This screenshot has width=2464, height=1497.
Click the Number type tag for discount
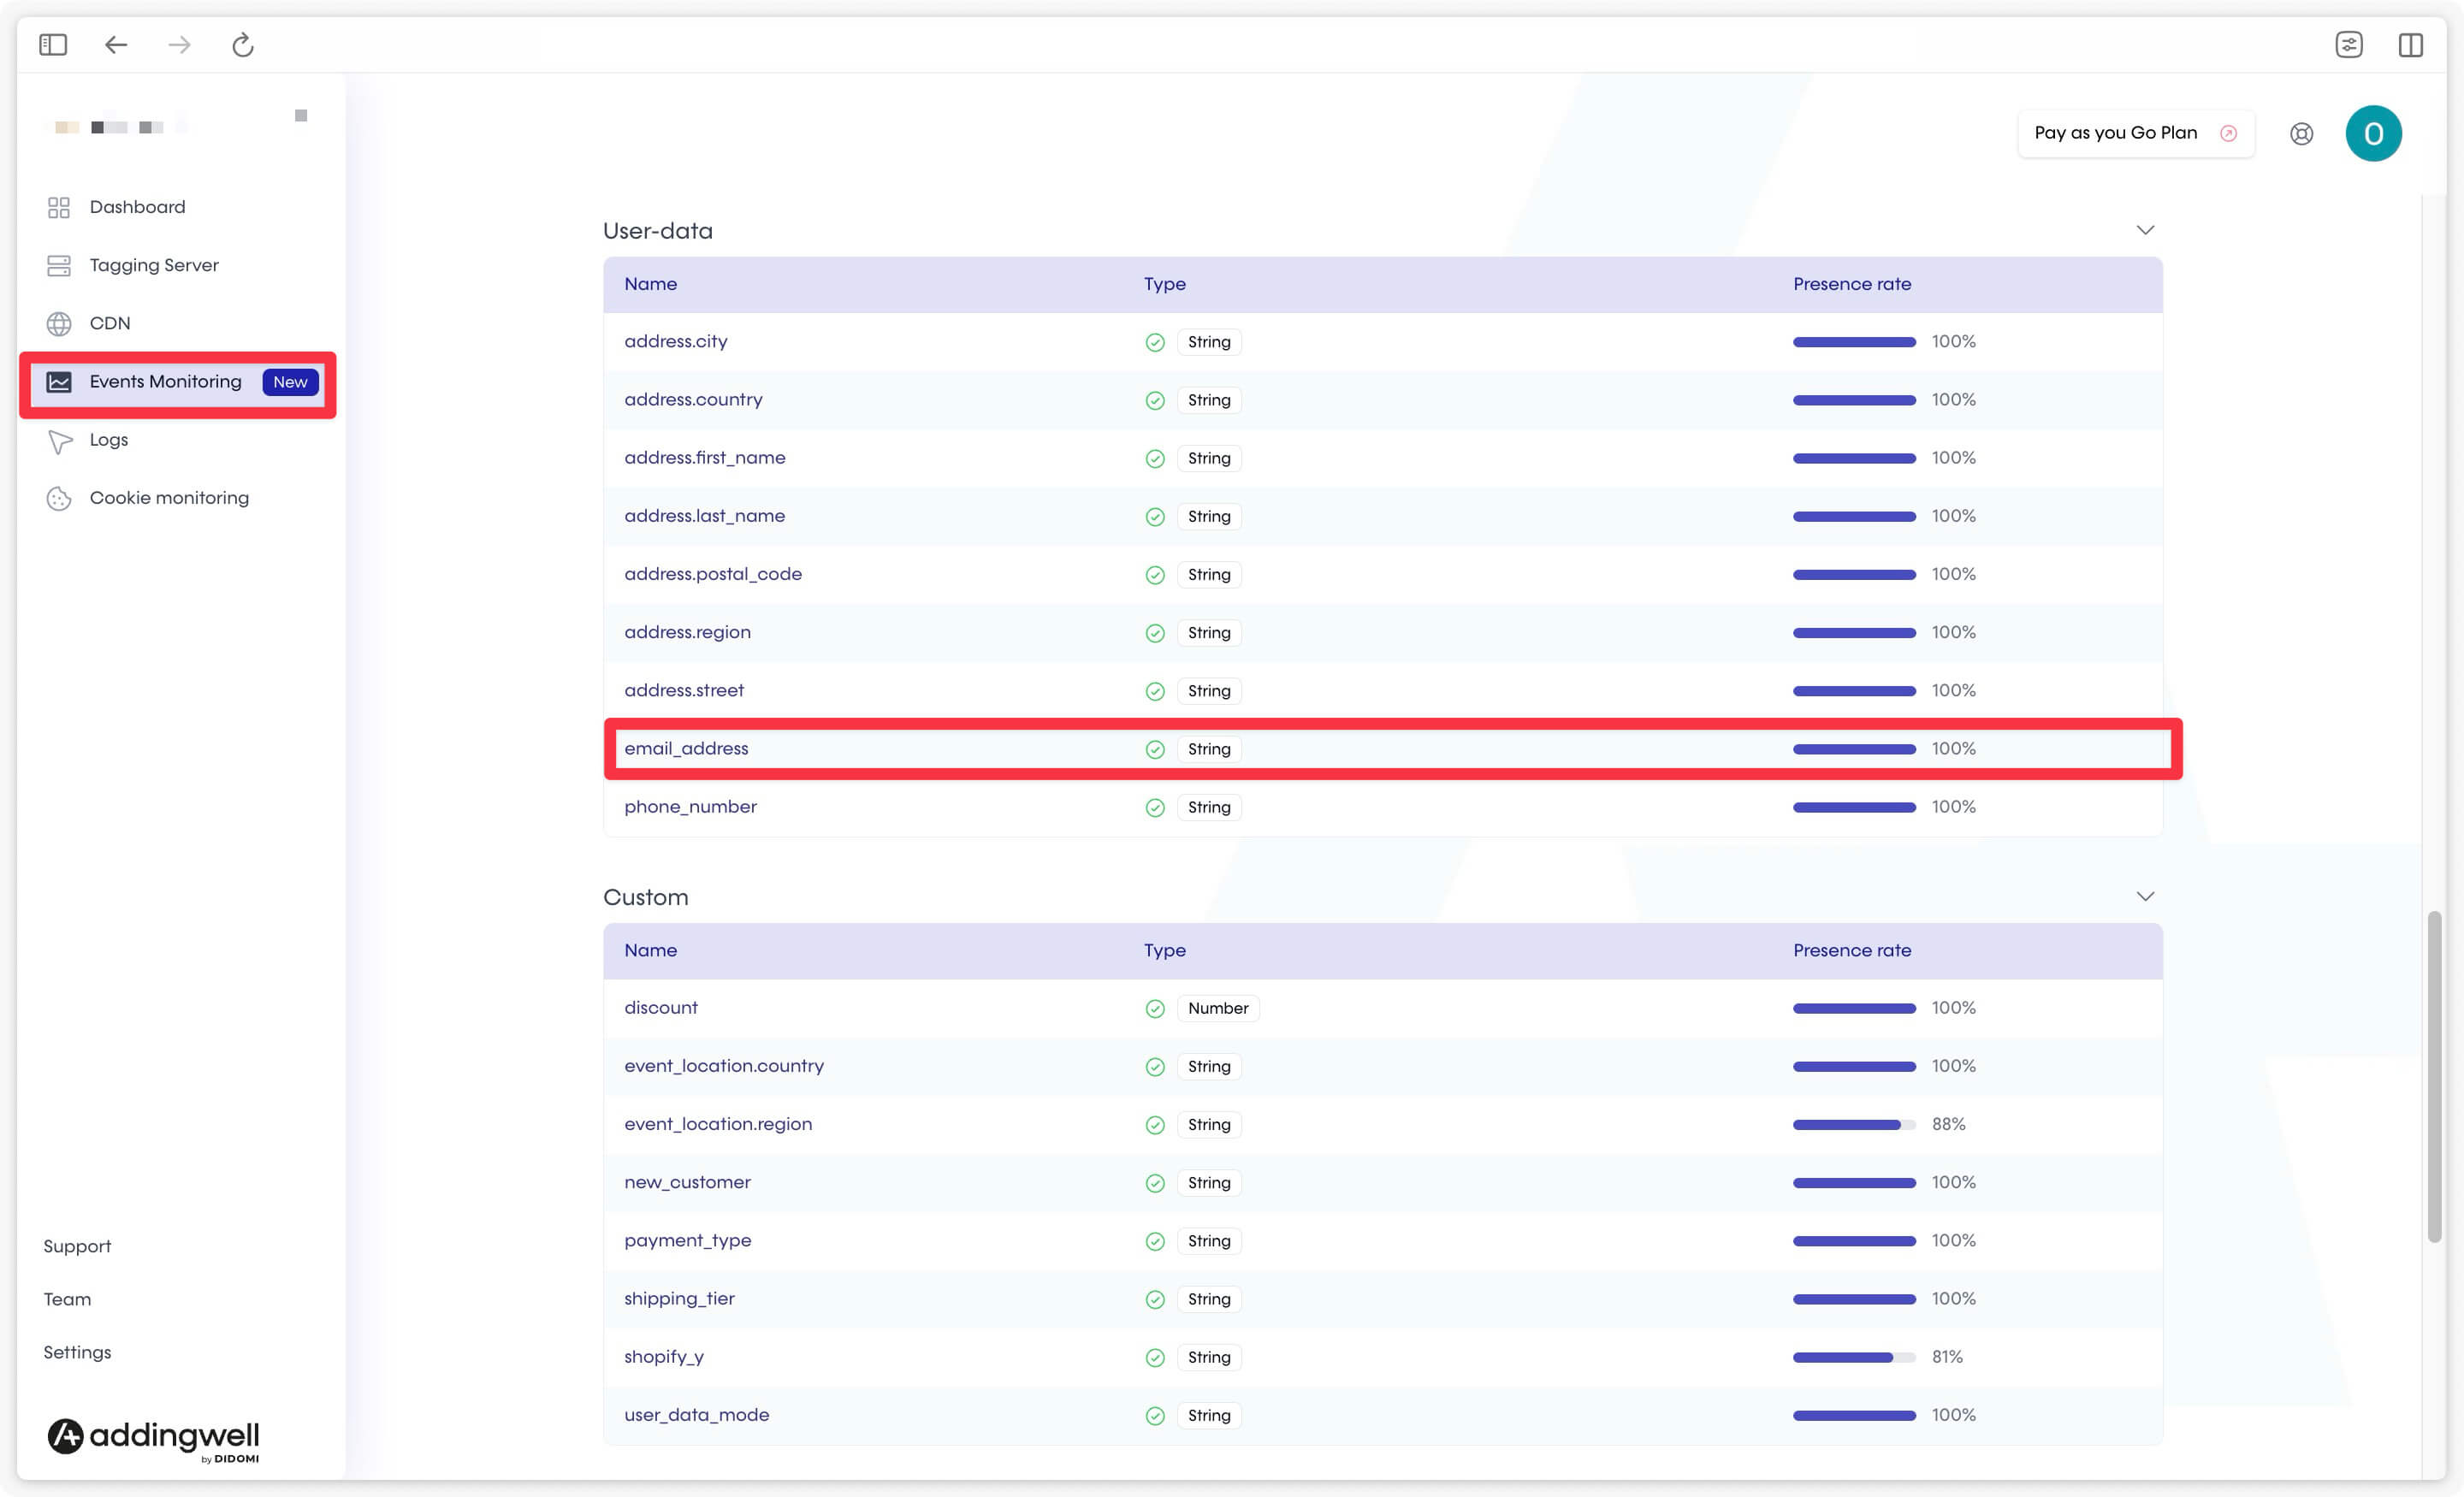[x=1217, y=1008]
